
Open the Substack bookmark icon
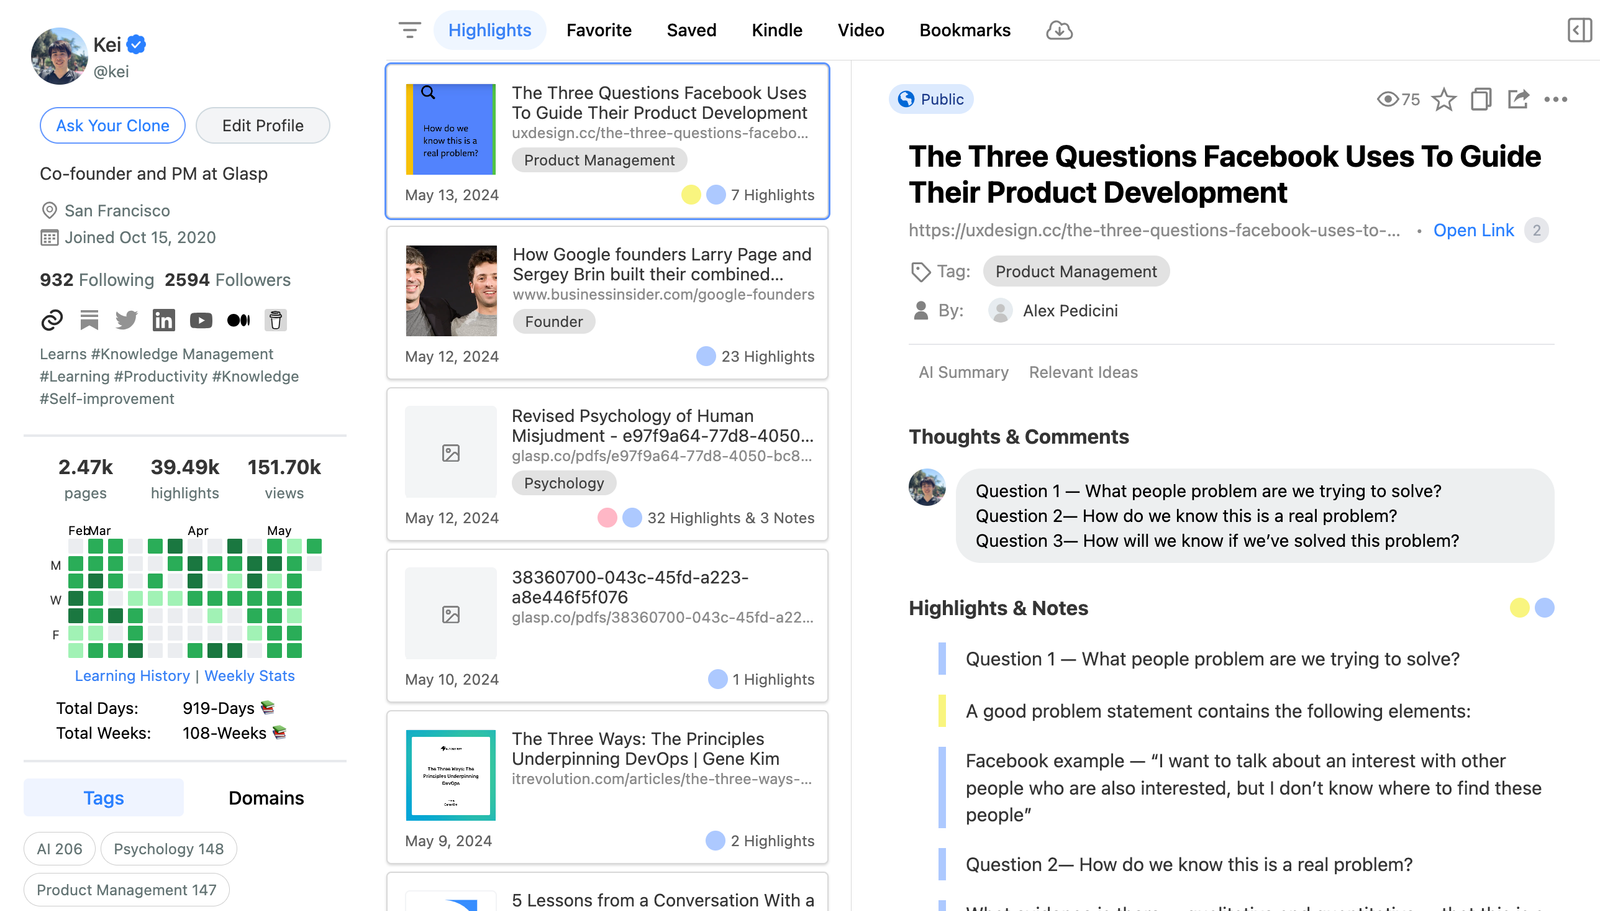[x=89, y=320]
